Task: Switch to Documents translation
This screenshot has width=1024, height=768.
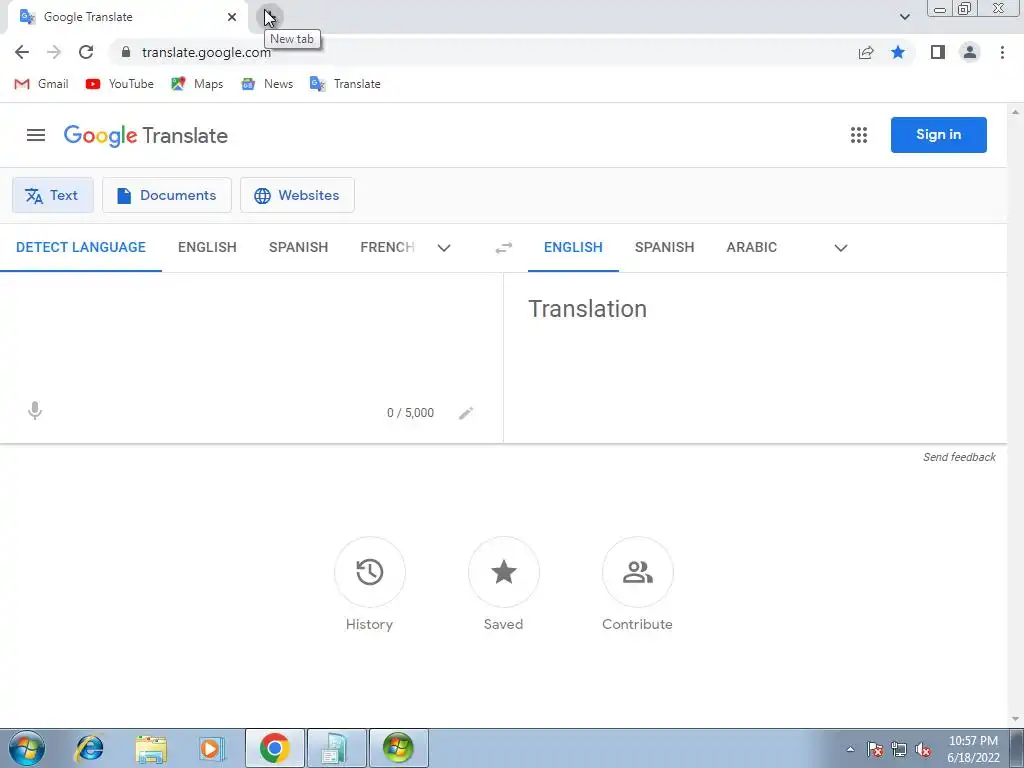Action: [167, 195]
